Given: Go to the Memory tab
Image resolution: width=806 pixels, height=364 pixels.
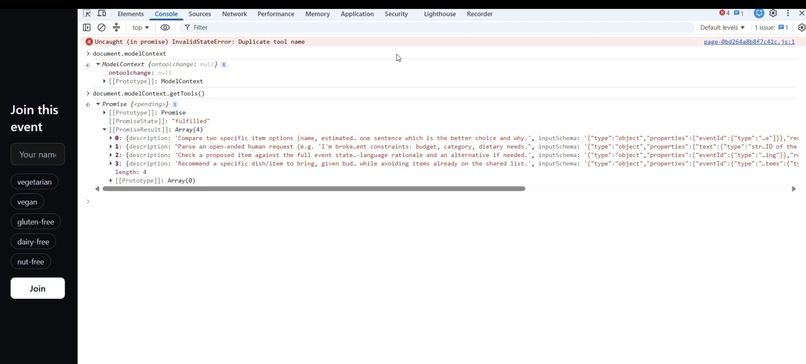Looking at the screenshot, I should tap(317, 14).
